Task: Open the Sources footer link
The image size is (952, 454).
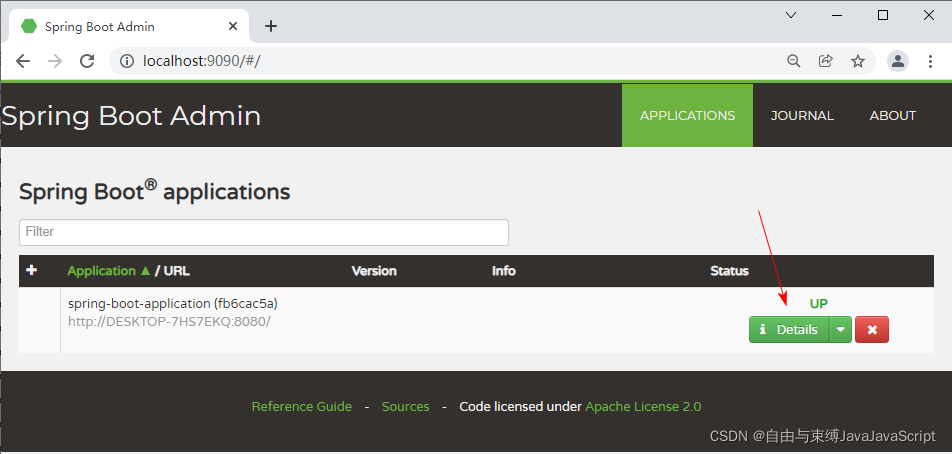Action: point(406,407)
